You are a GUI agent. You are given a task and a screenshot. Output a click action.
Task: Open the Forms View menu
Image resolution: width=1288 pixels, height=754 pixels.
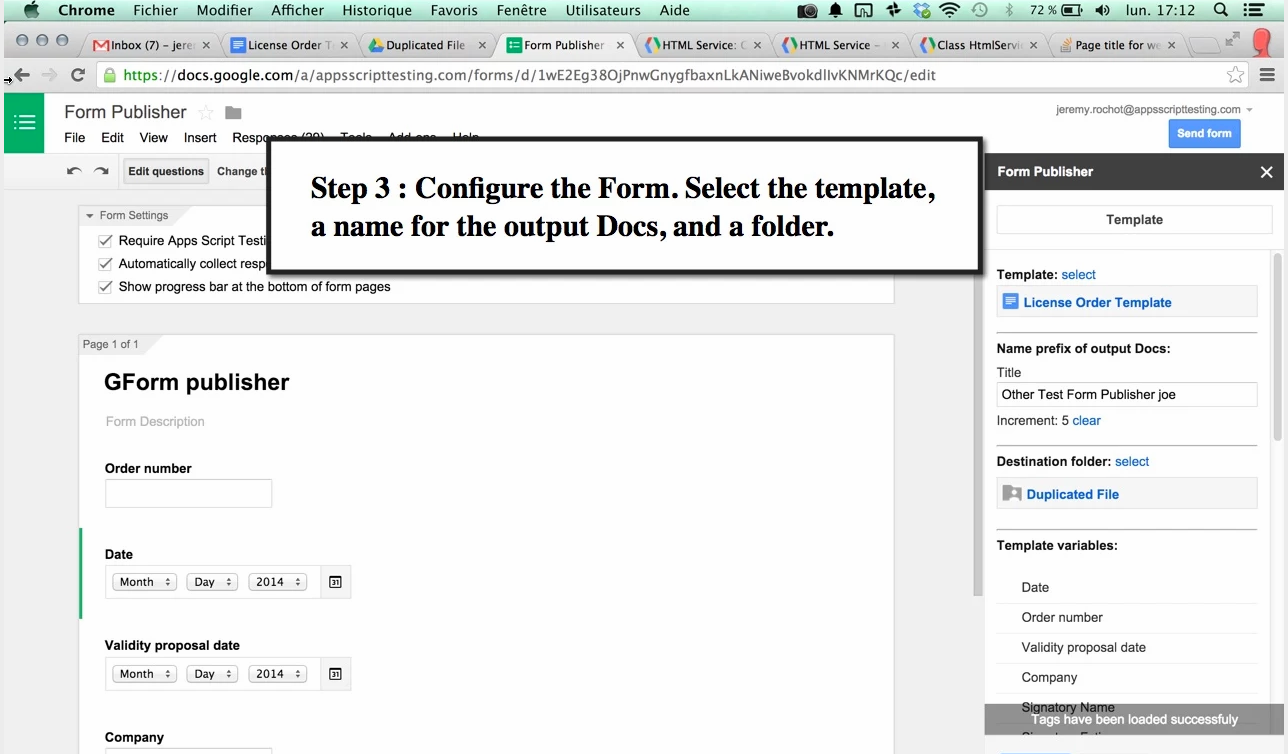pyautogui.click(x=153, y=138)
